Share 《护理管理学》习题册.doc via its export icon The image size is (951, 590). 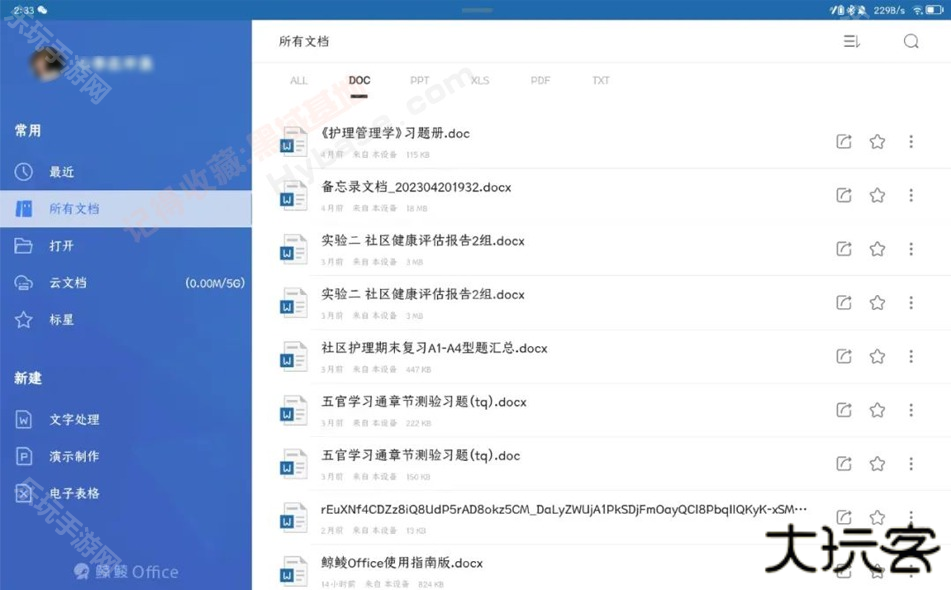click(x=843, y=141)
